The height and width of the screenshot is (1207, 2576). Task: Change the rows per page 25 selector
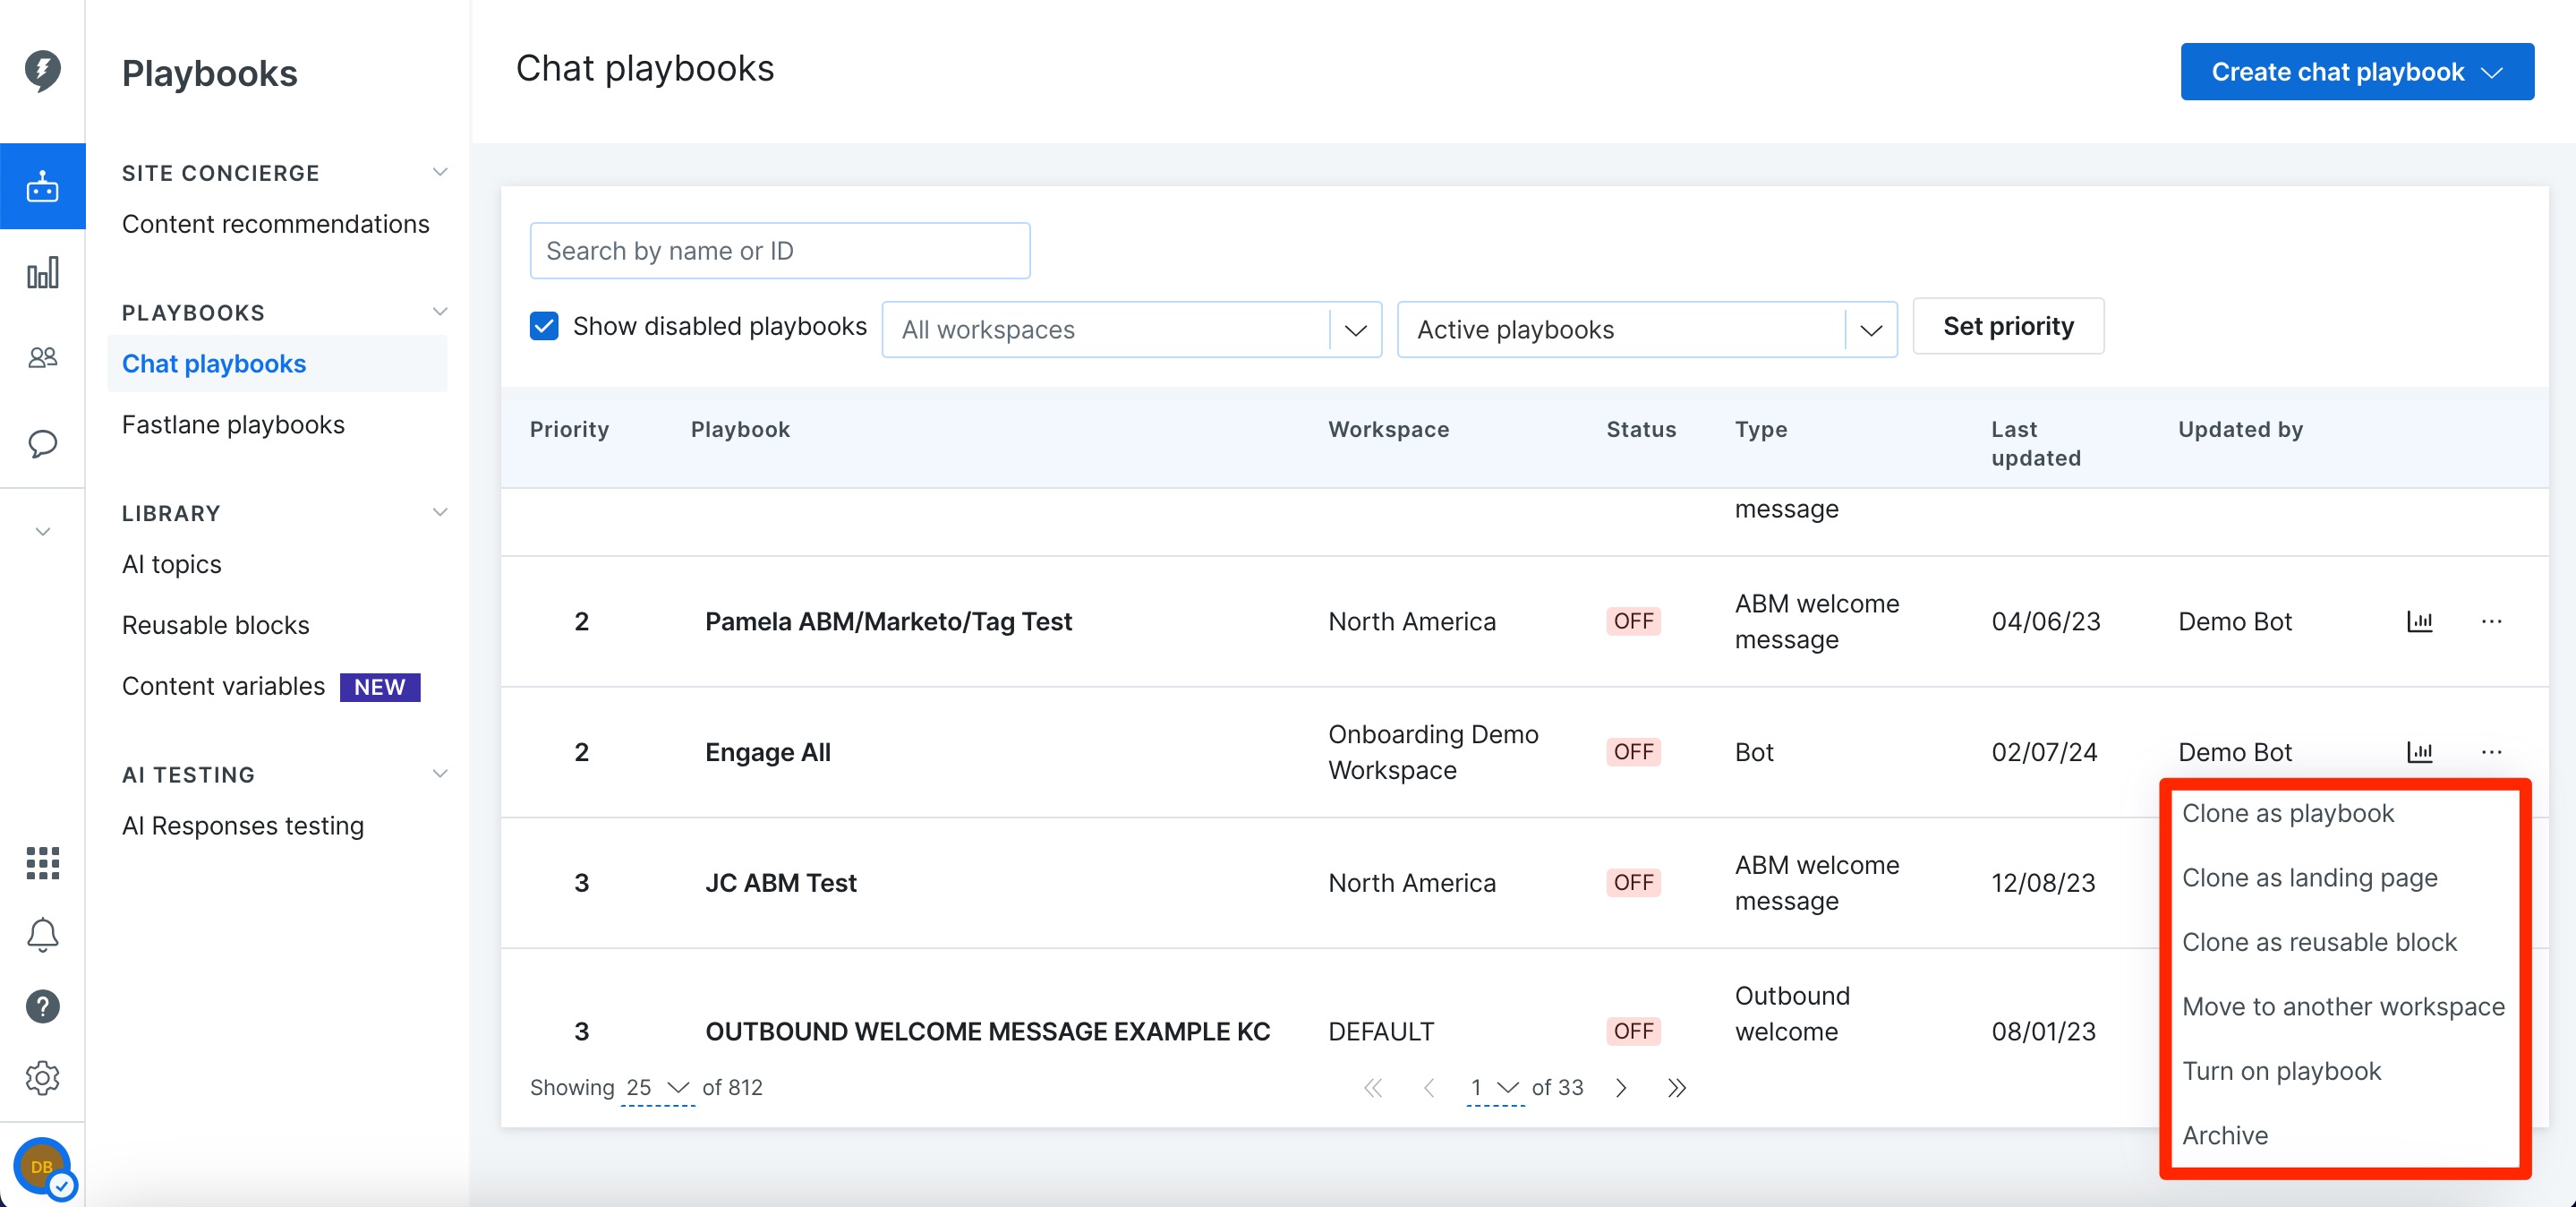click(657, 1088)
